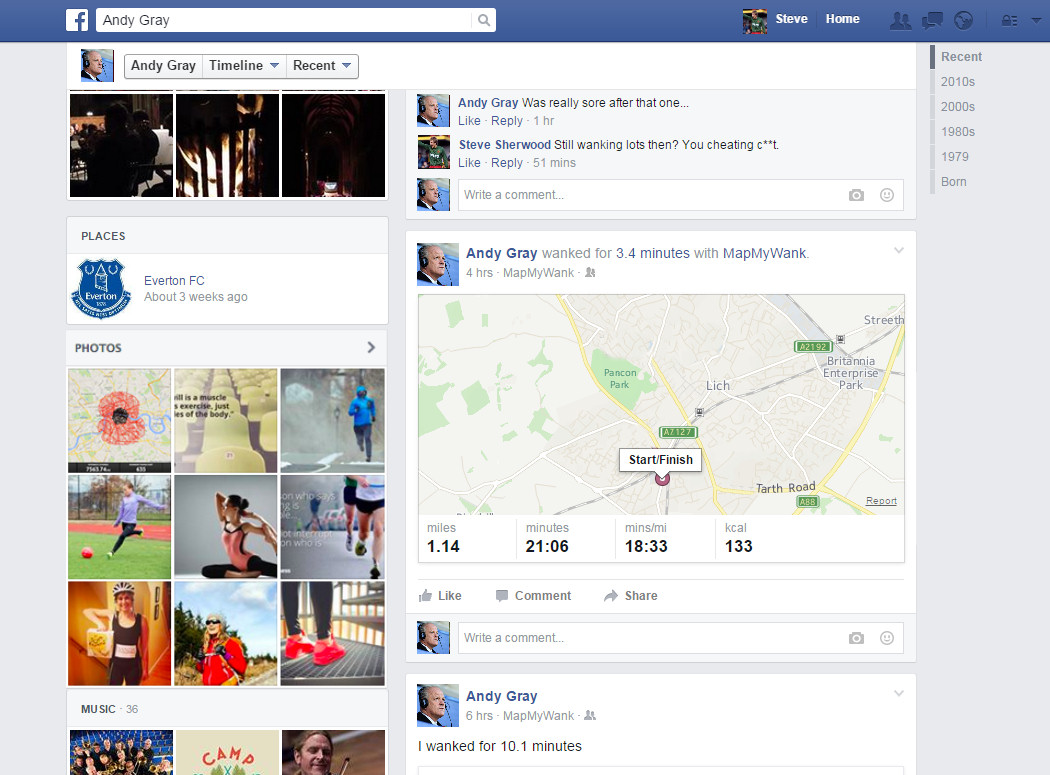Viewport: 1050px width, 775px height.
Task: Expand options for the 6 hrs post
Action: [899, 693]
